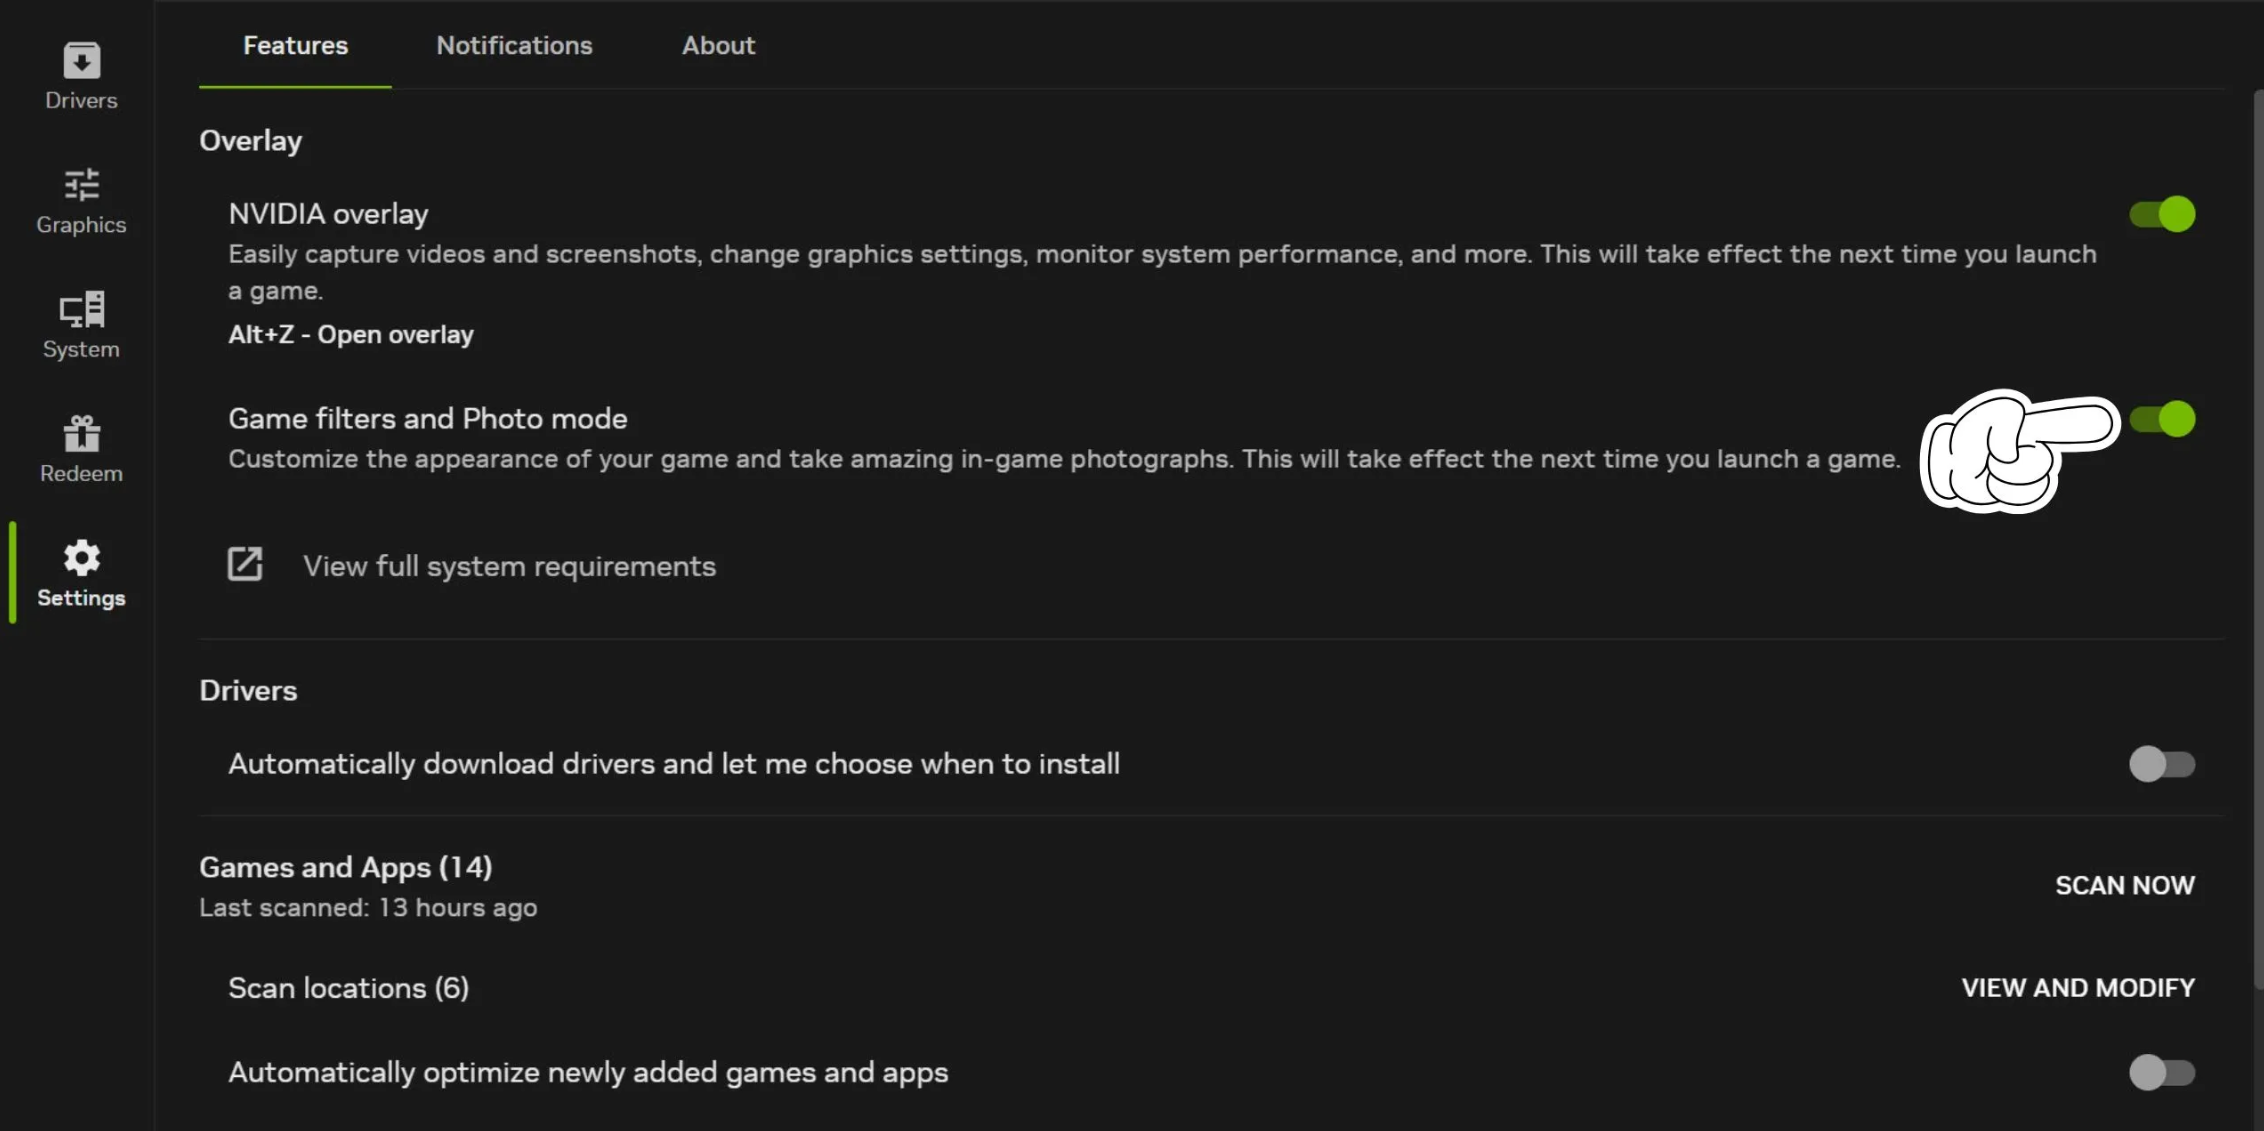2264x1131 pixels.
Task: Turn off Game filters and Photo mode
Action: [2161, 419]
